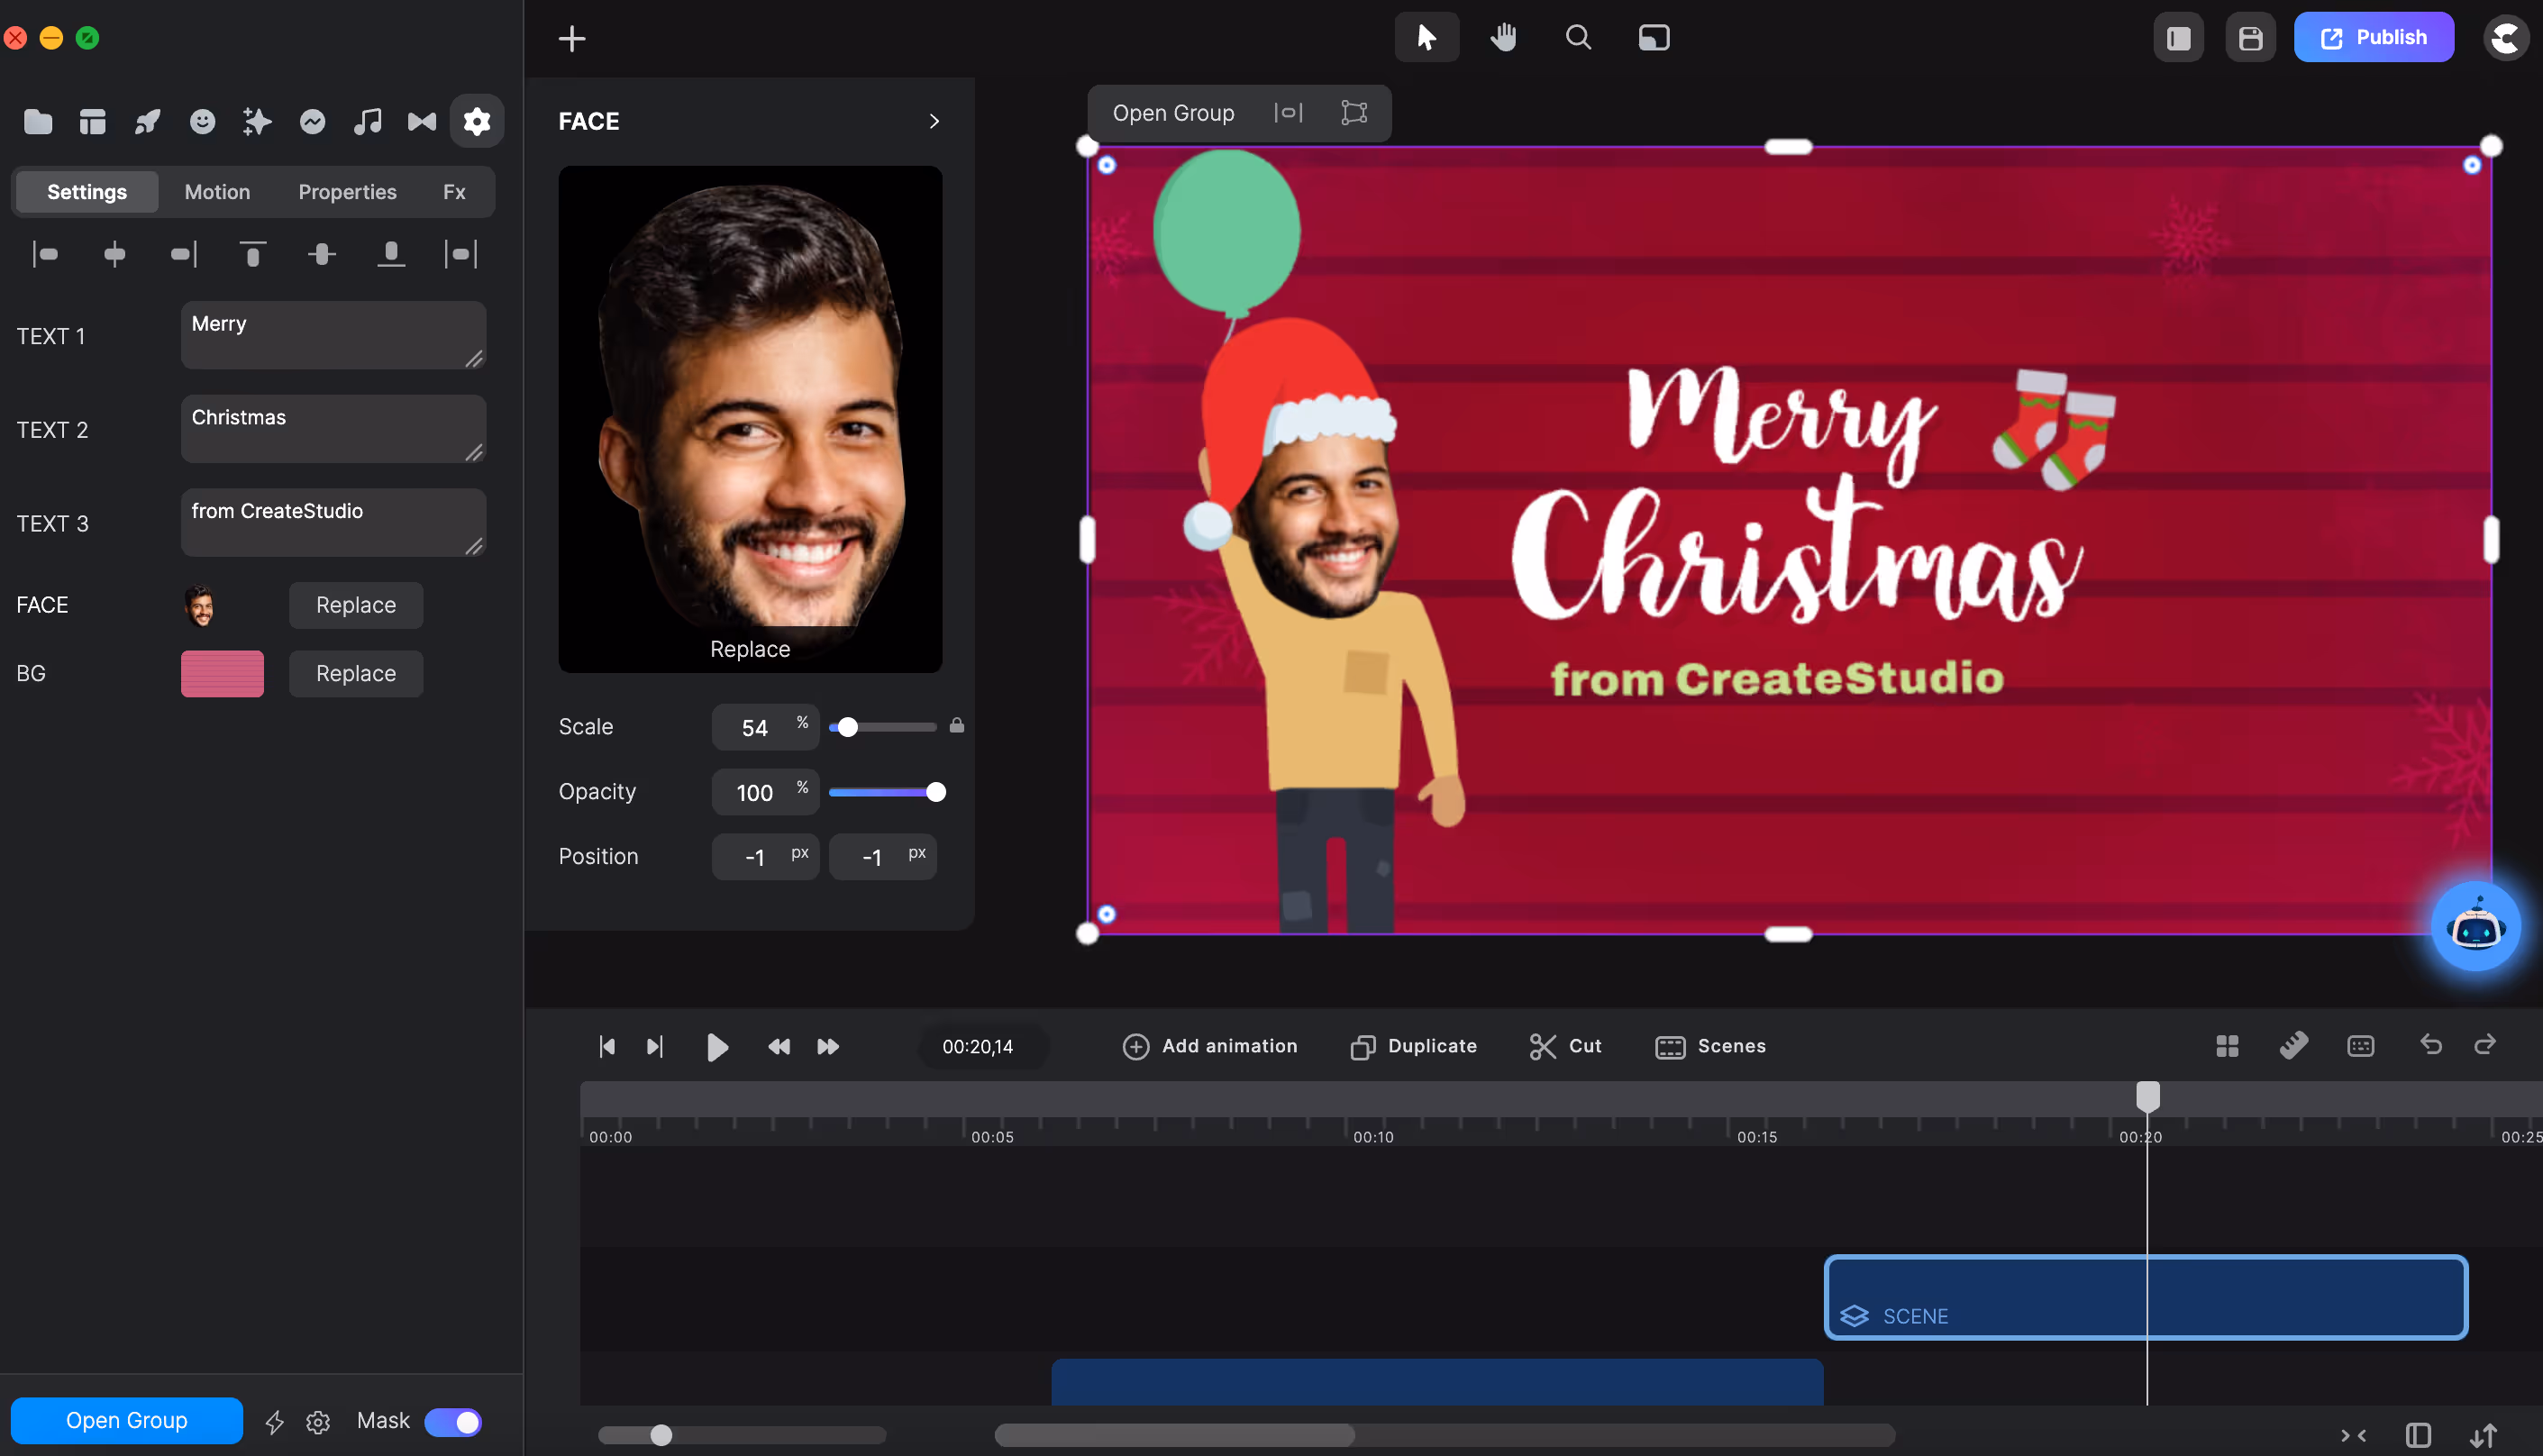Click the transitions bowtie icon
This screenshot has width=2543, height=1456.
[x=422, y=122]
